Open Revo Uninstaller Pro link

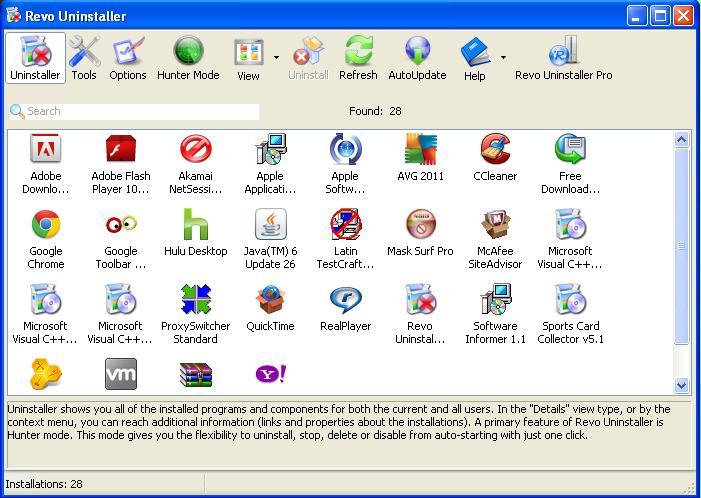[563, 58]
